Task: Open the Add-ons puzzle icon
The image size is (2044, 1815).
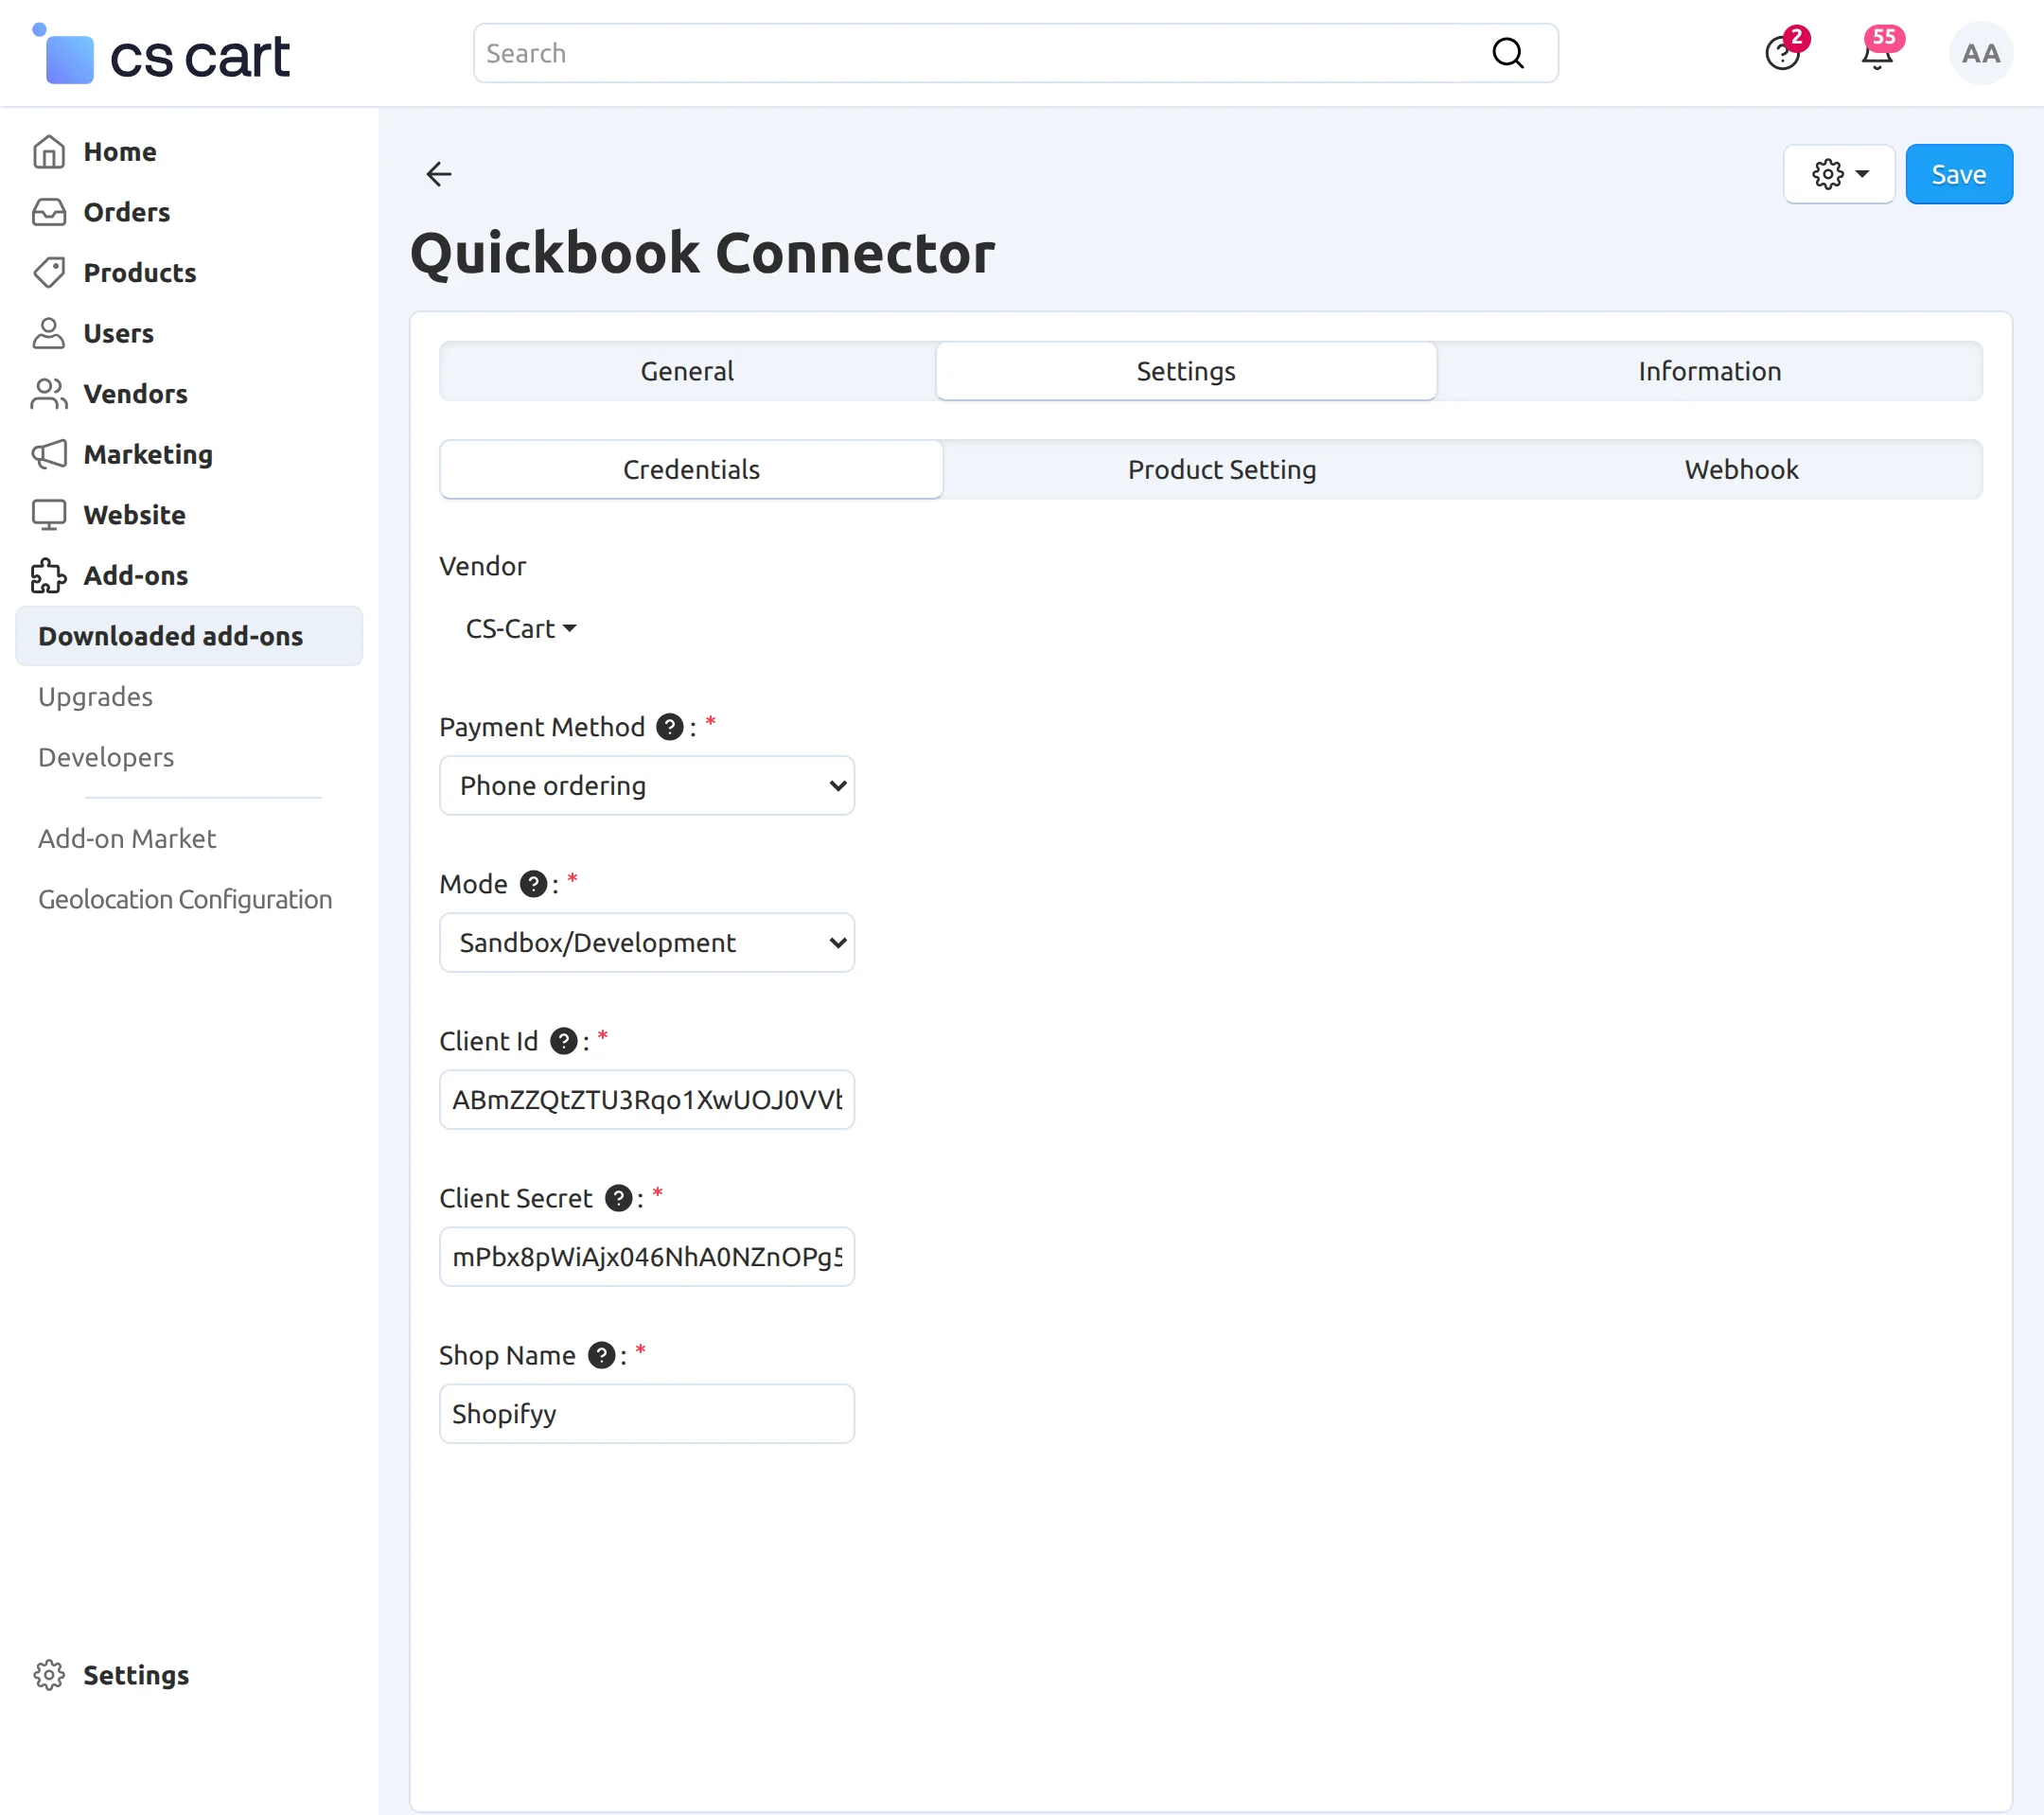Action: [x=47, y=575]
